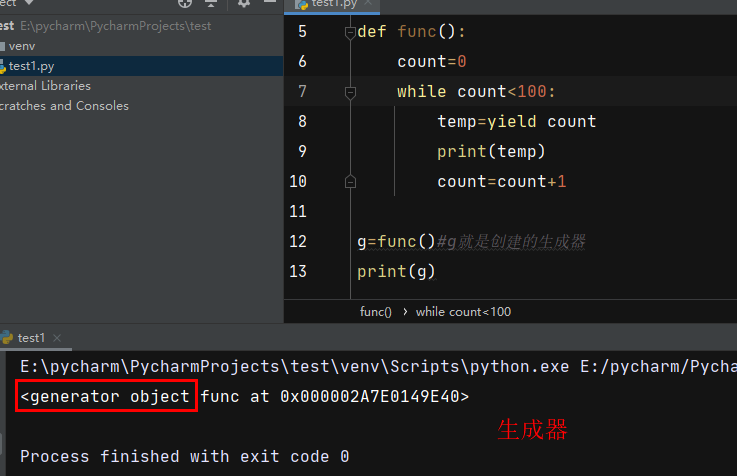
Task: Close the test1 run tab
Action: (x=57, y=338)
